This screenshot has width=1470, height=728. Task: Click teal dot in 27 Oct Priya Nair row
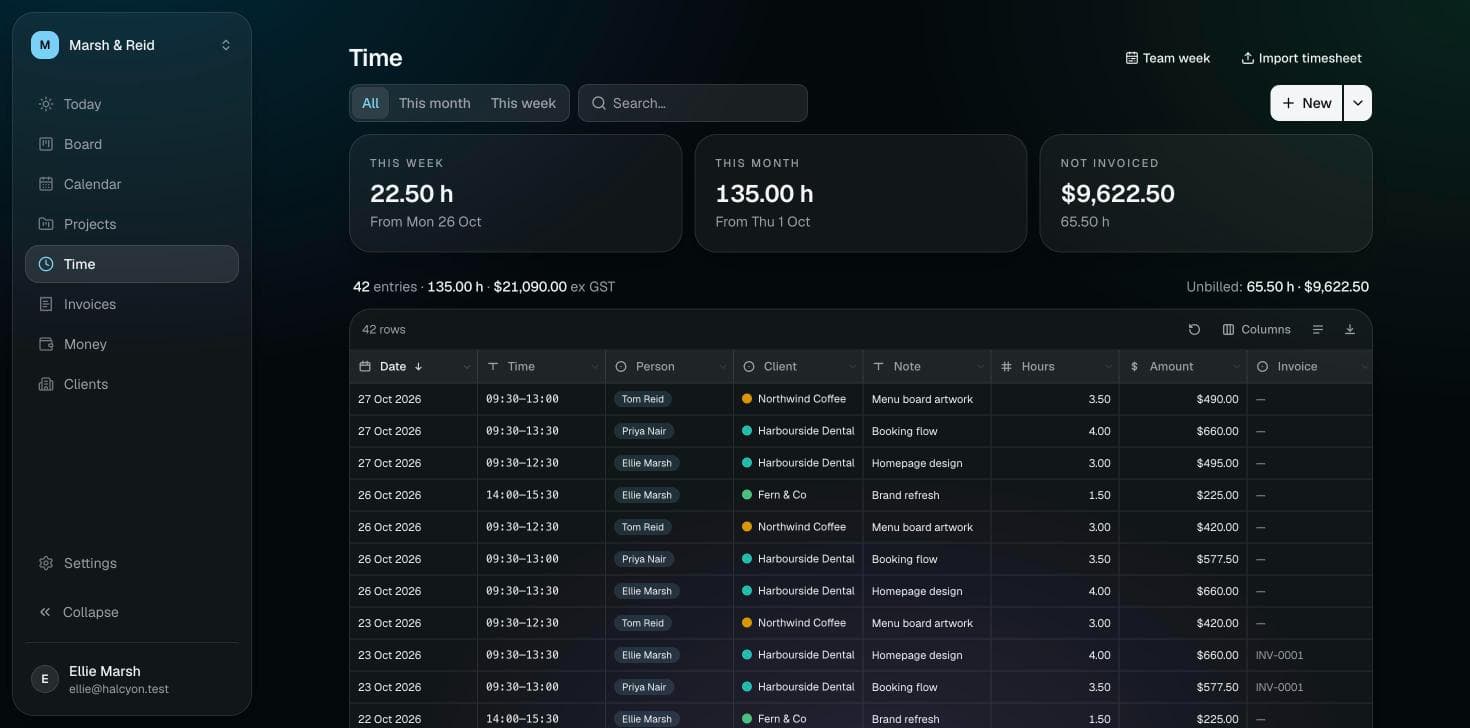click(x=747, y=431)
